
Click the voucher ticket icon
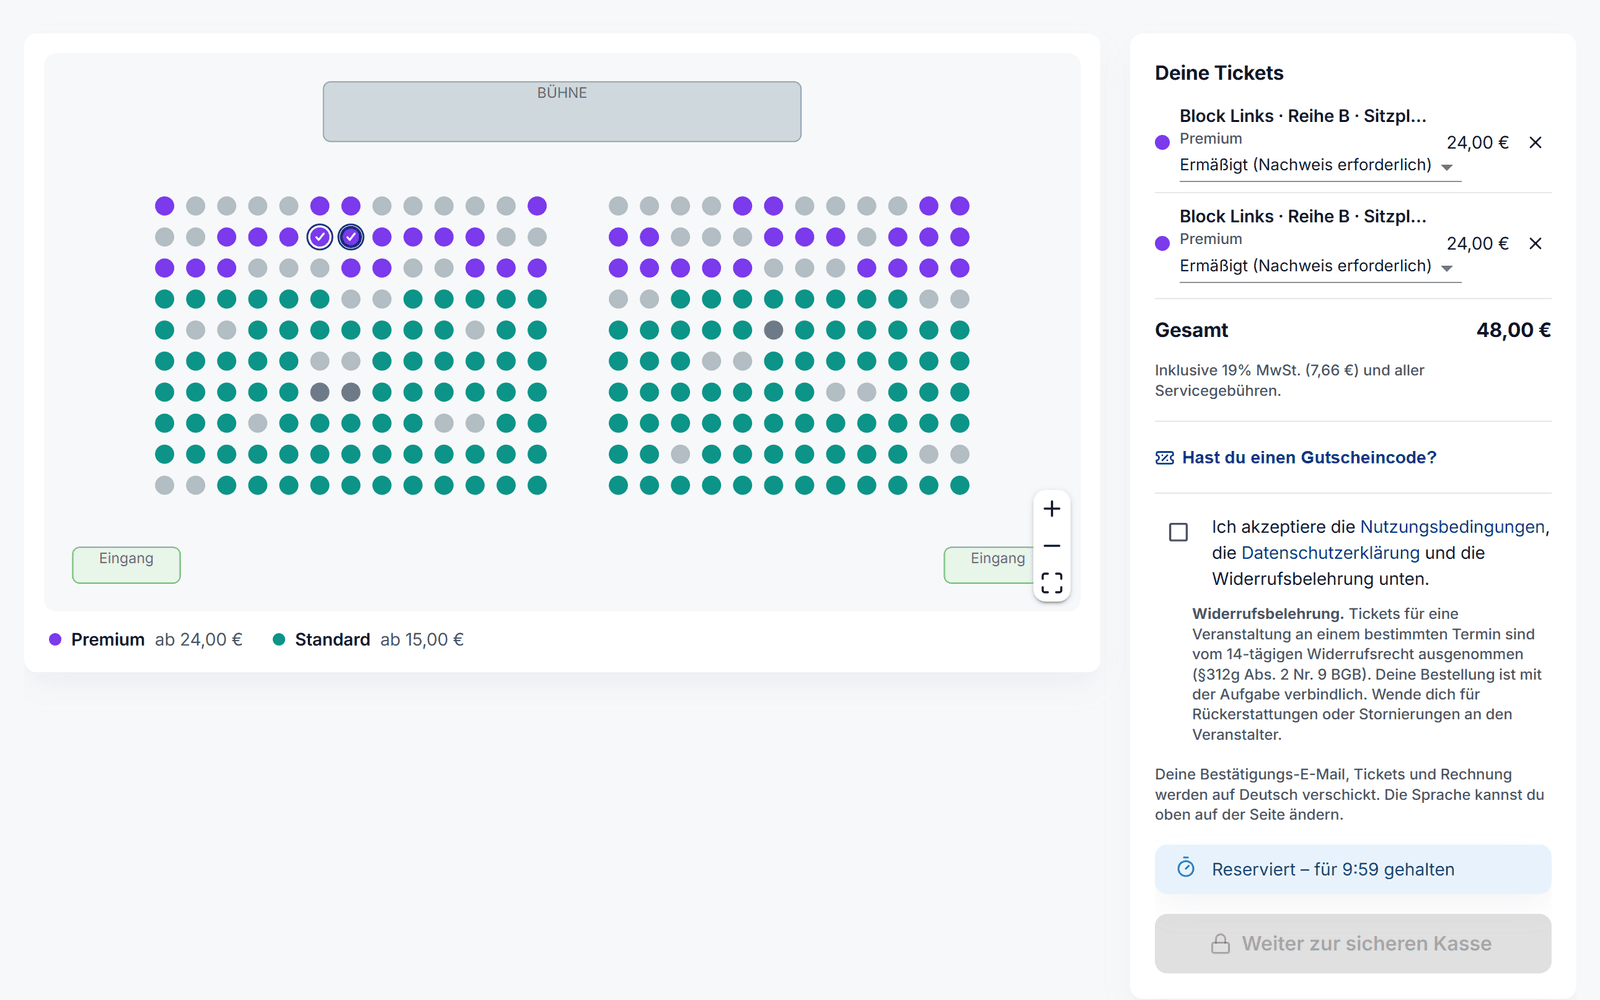pyautogui.click(x=1165, y=458)
